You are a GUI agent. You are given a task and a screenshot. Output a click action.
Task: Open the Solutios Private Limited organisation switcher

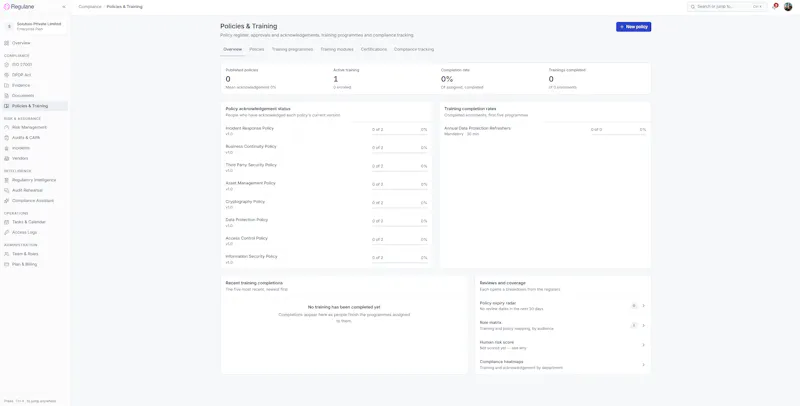coord(34,27)
